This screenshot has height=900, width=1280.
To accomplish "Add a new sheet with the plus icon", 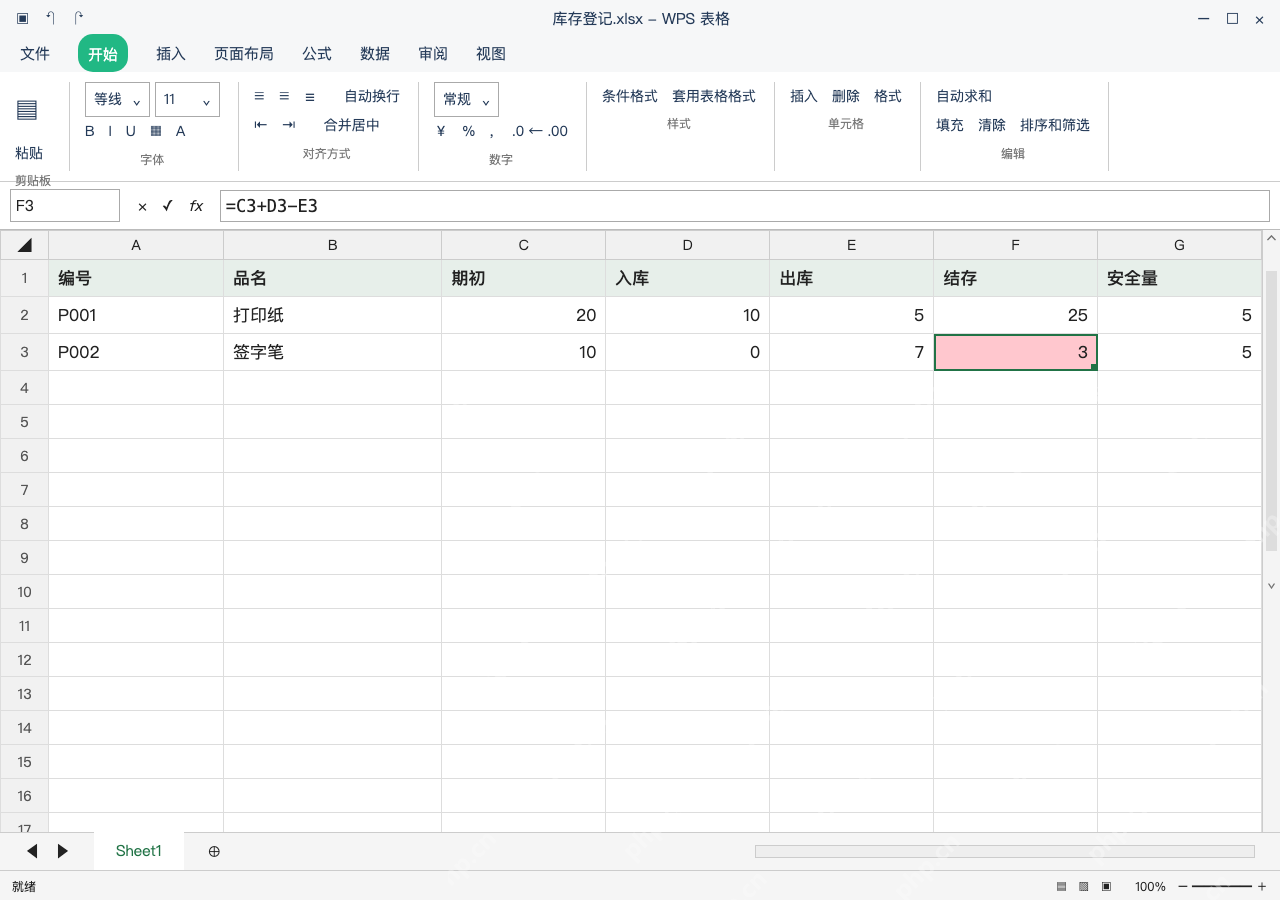I will pyautogui.click(x=214, y=851).
